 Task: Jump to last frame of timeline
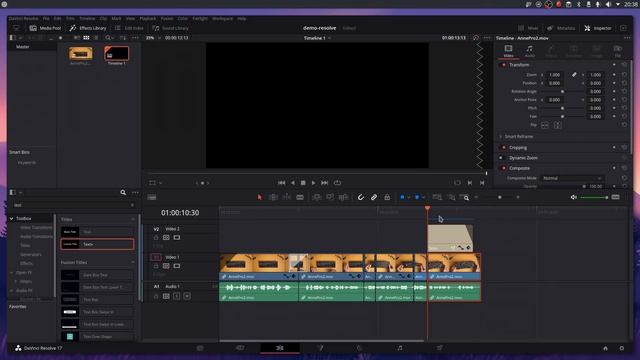pyautogui.click(x=324, y=183)
